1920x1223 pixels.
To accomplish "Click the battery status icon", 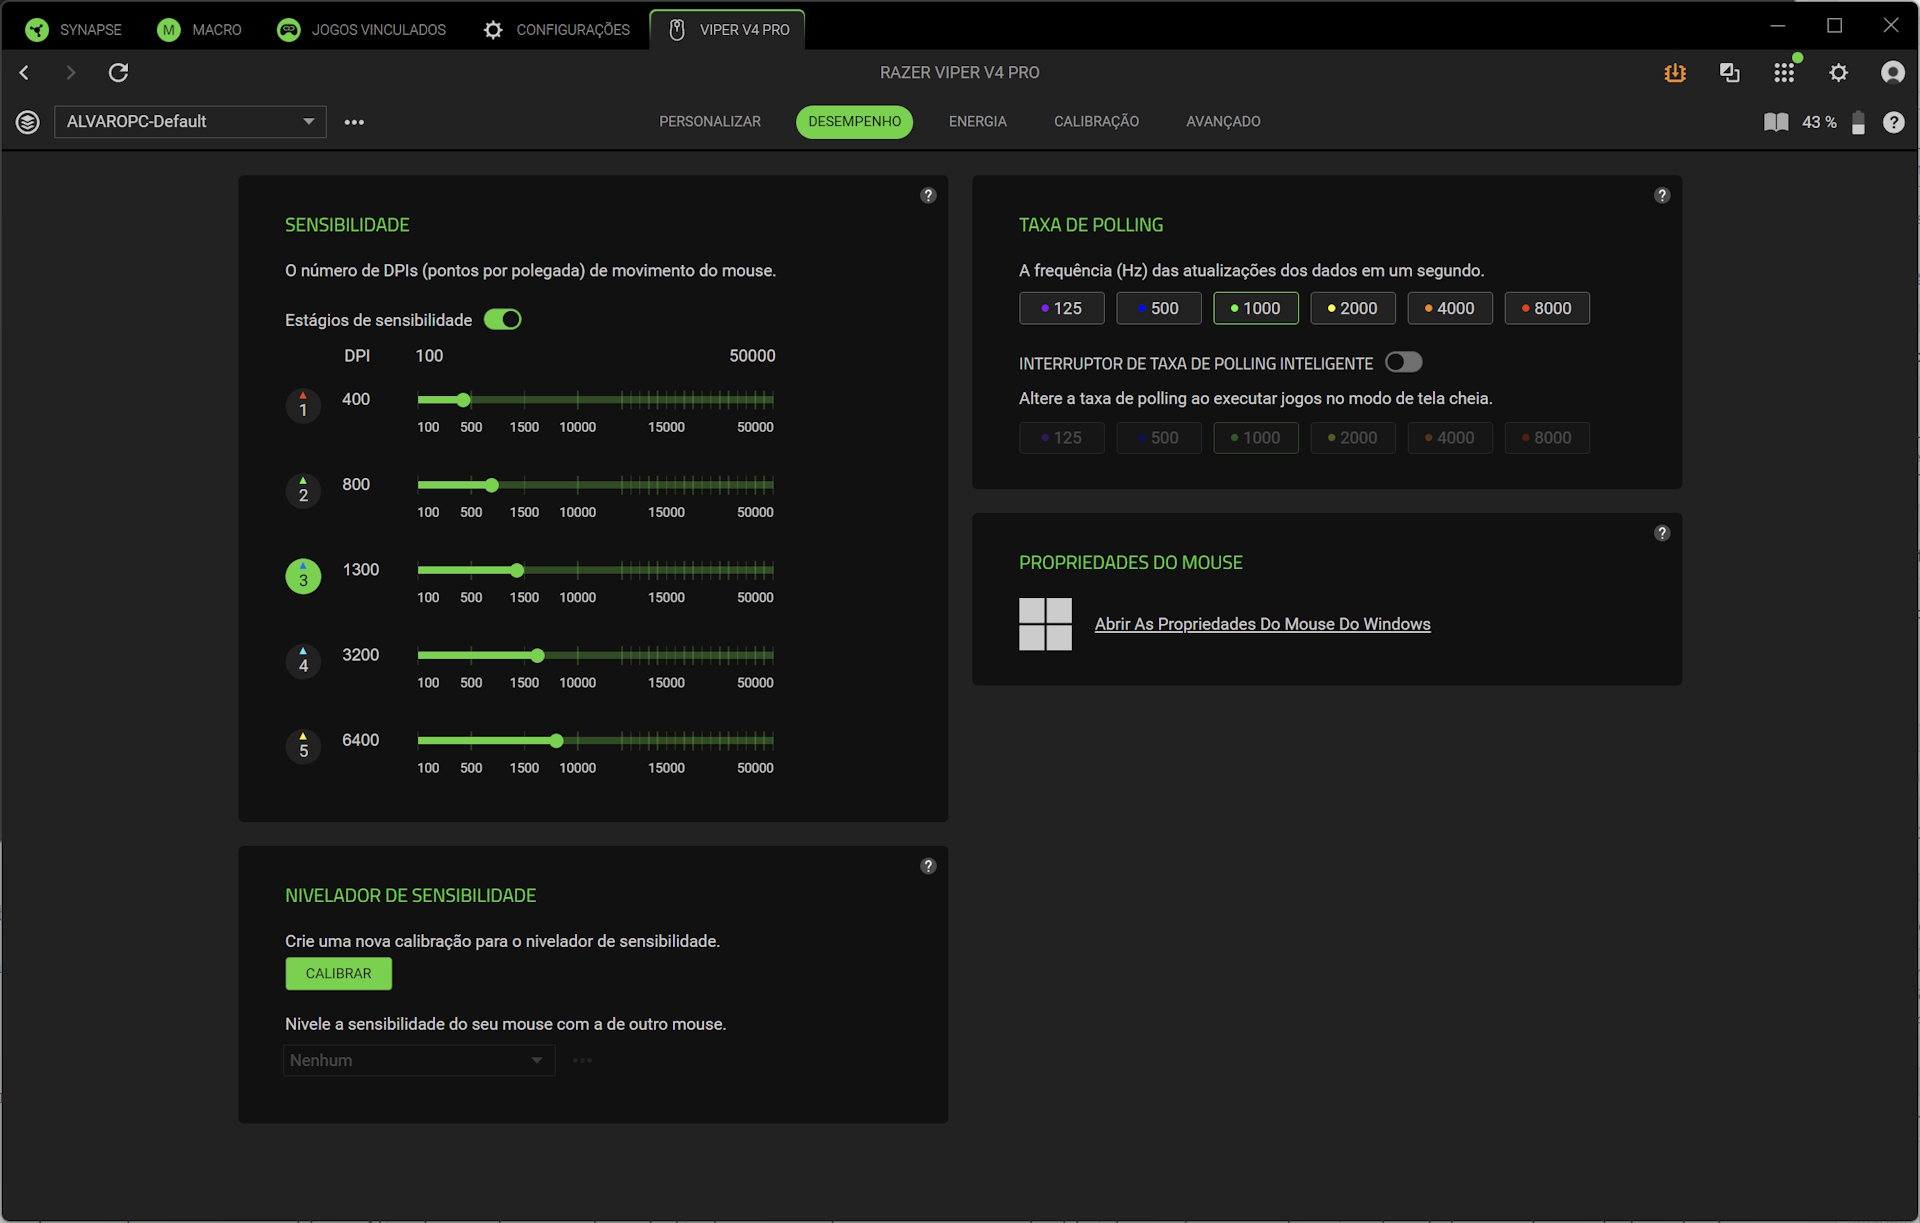I will tap(1858, 122).
